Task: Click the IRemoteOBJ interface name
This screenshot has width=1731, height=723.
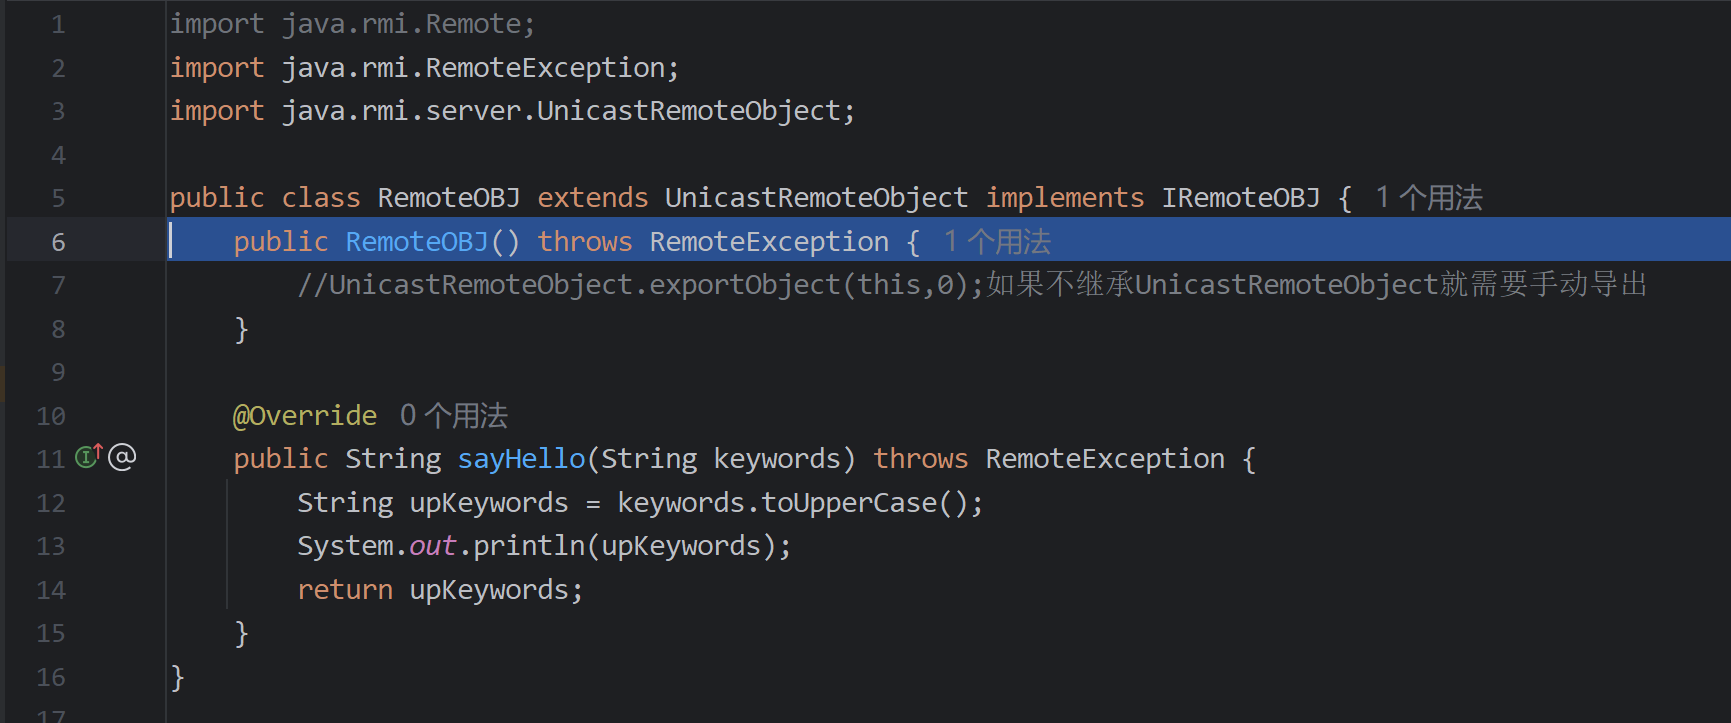Action: click(1240, 198)
